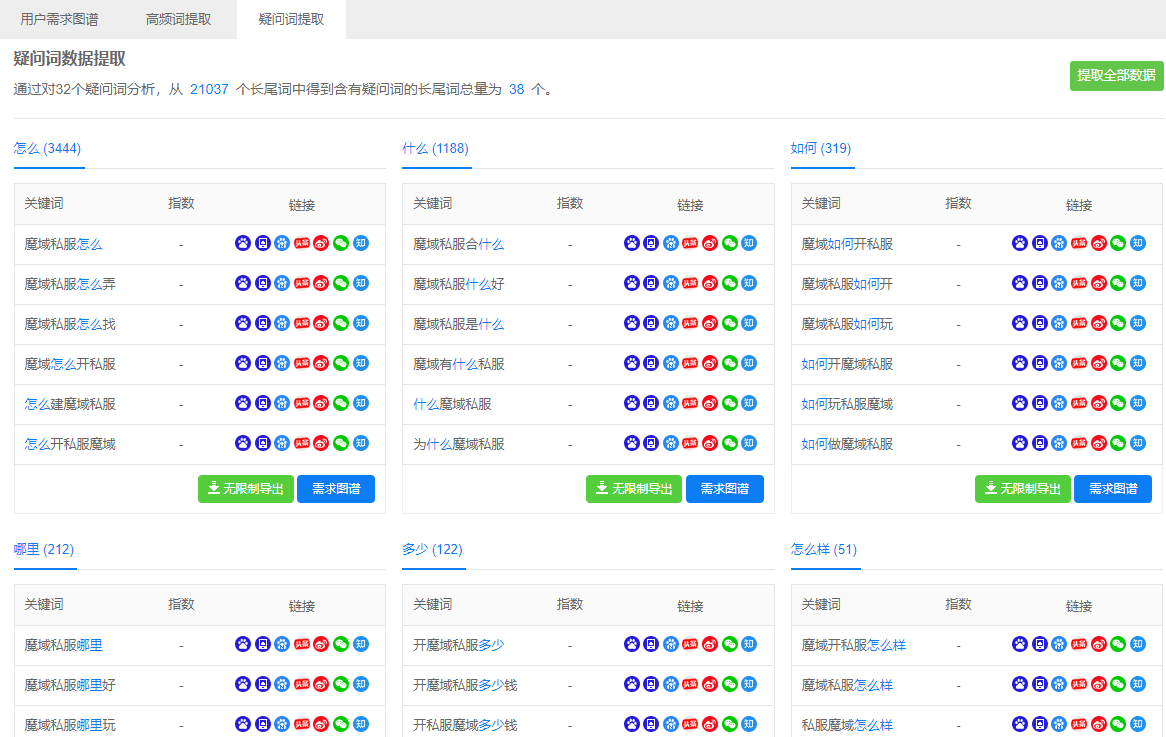Click the 21037 long-tail count link
1166x737 pixels.
pyautogui.click(x=209, y=89)
